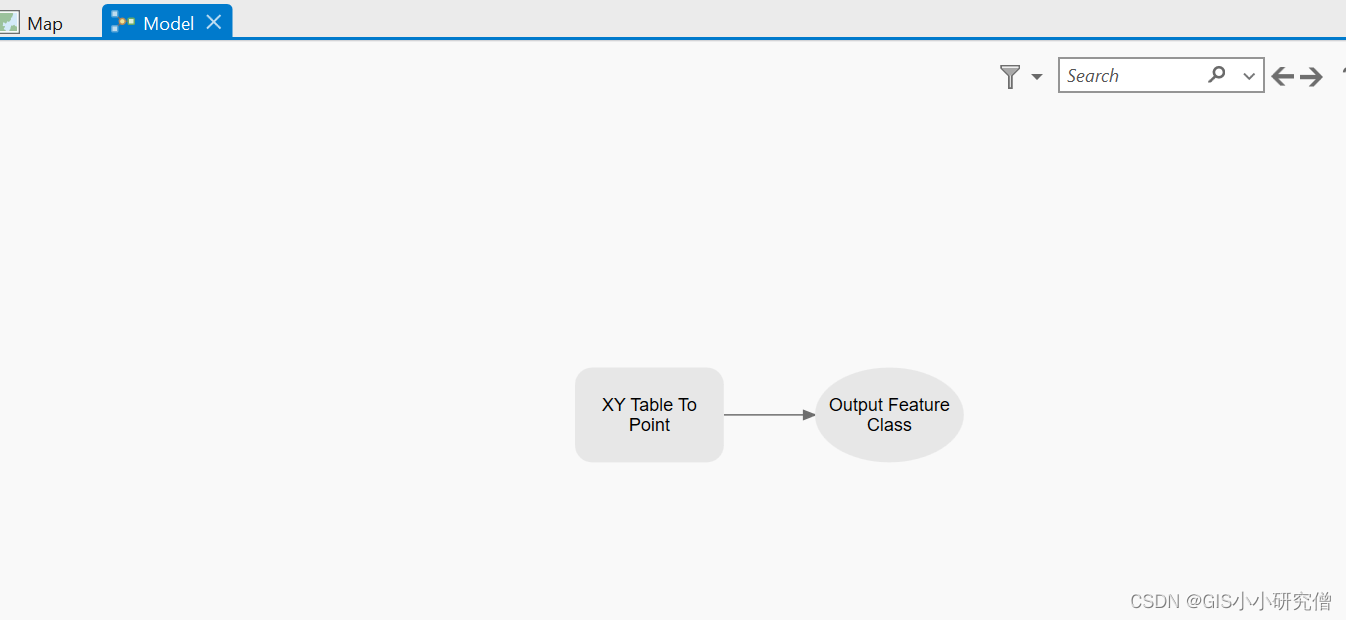
Task: Click the Output Feature Class label text
Action: [x=888, y=414]
